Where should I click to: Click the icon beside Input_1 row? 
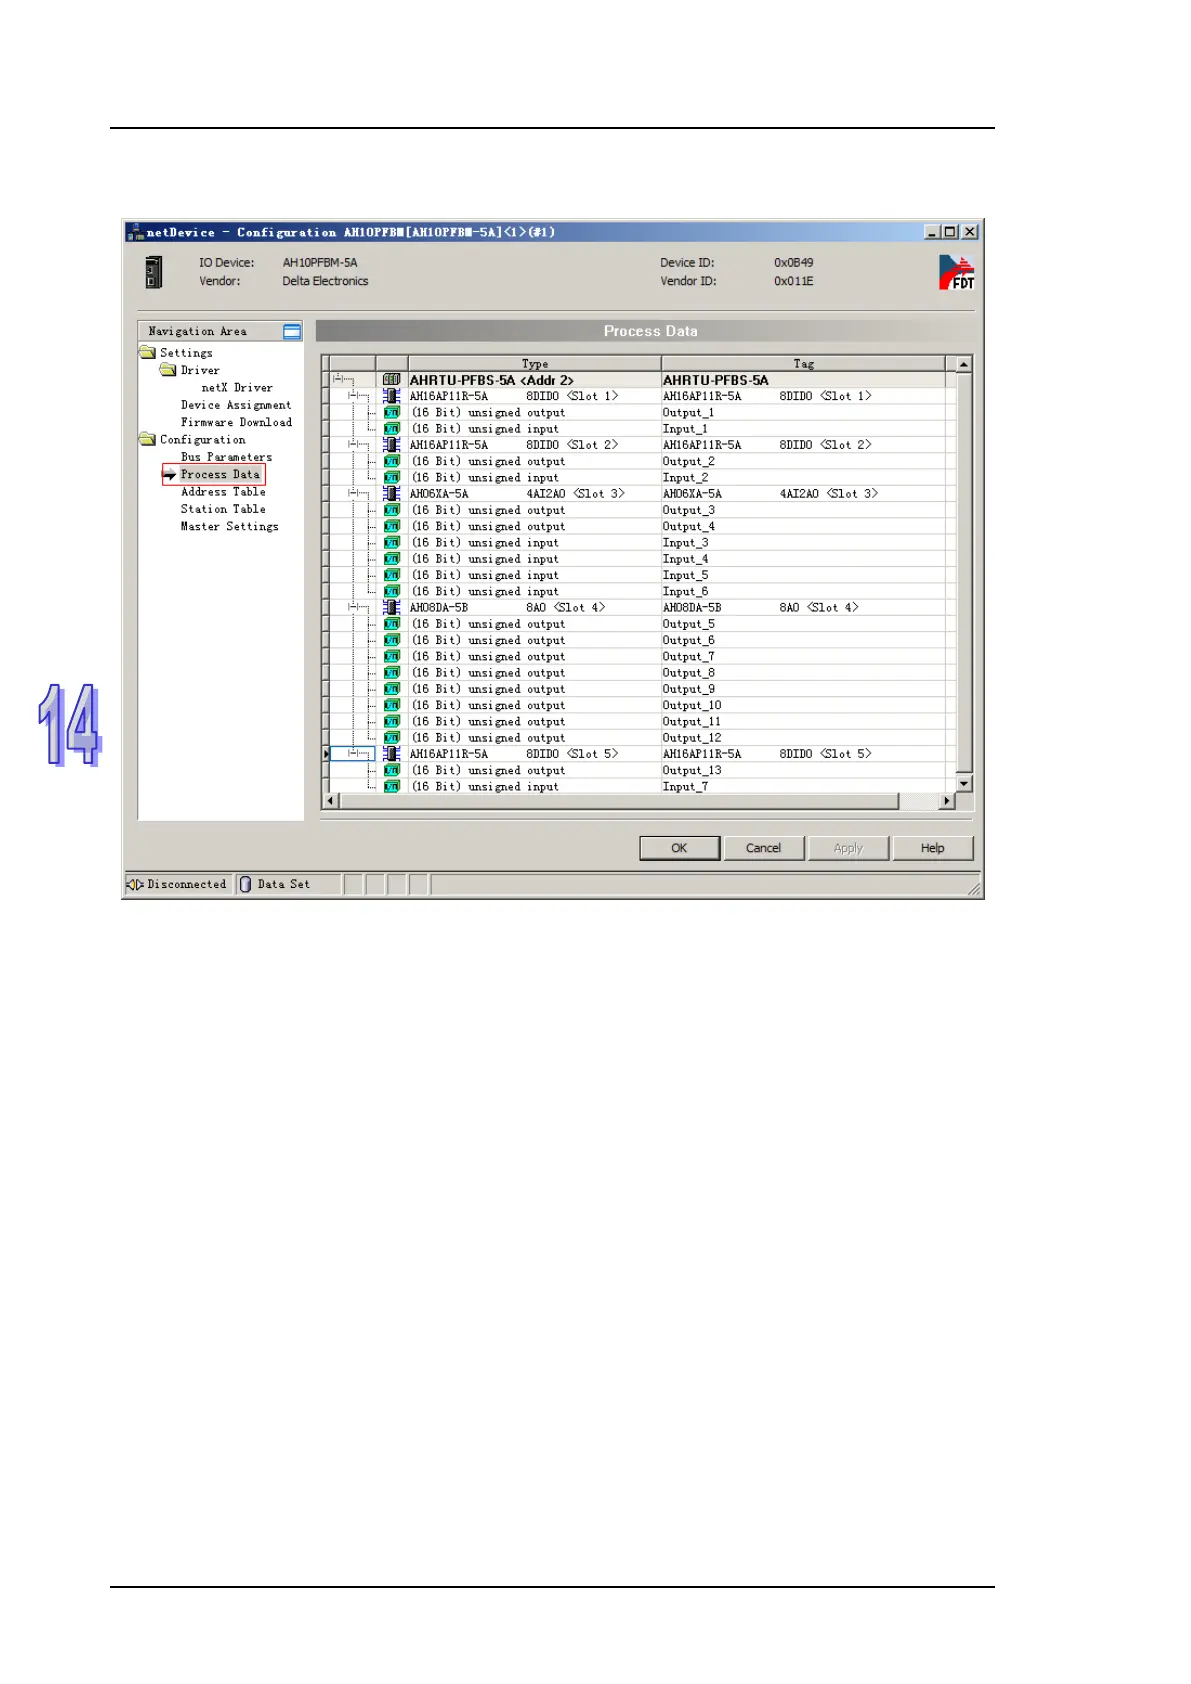tap(392, 429)
